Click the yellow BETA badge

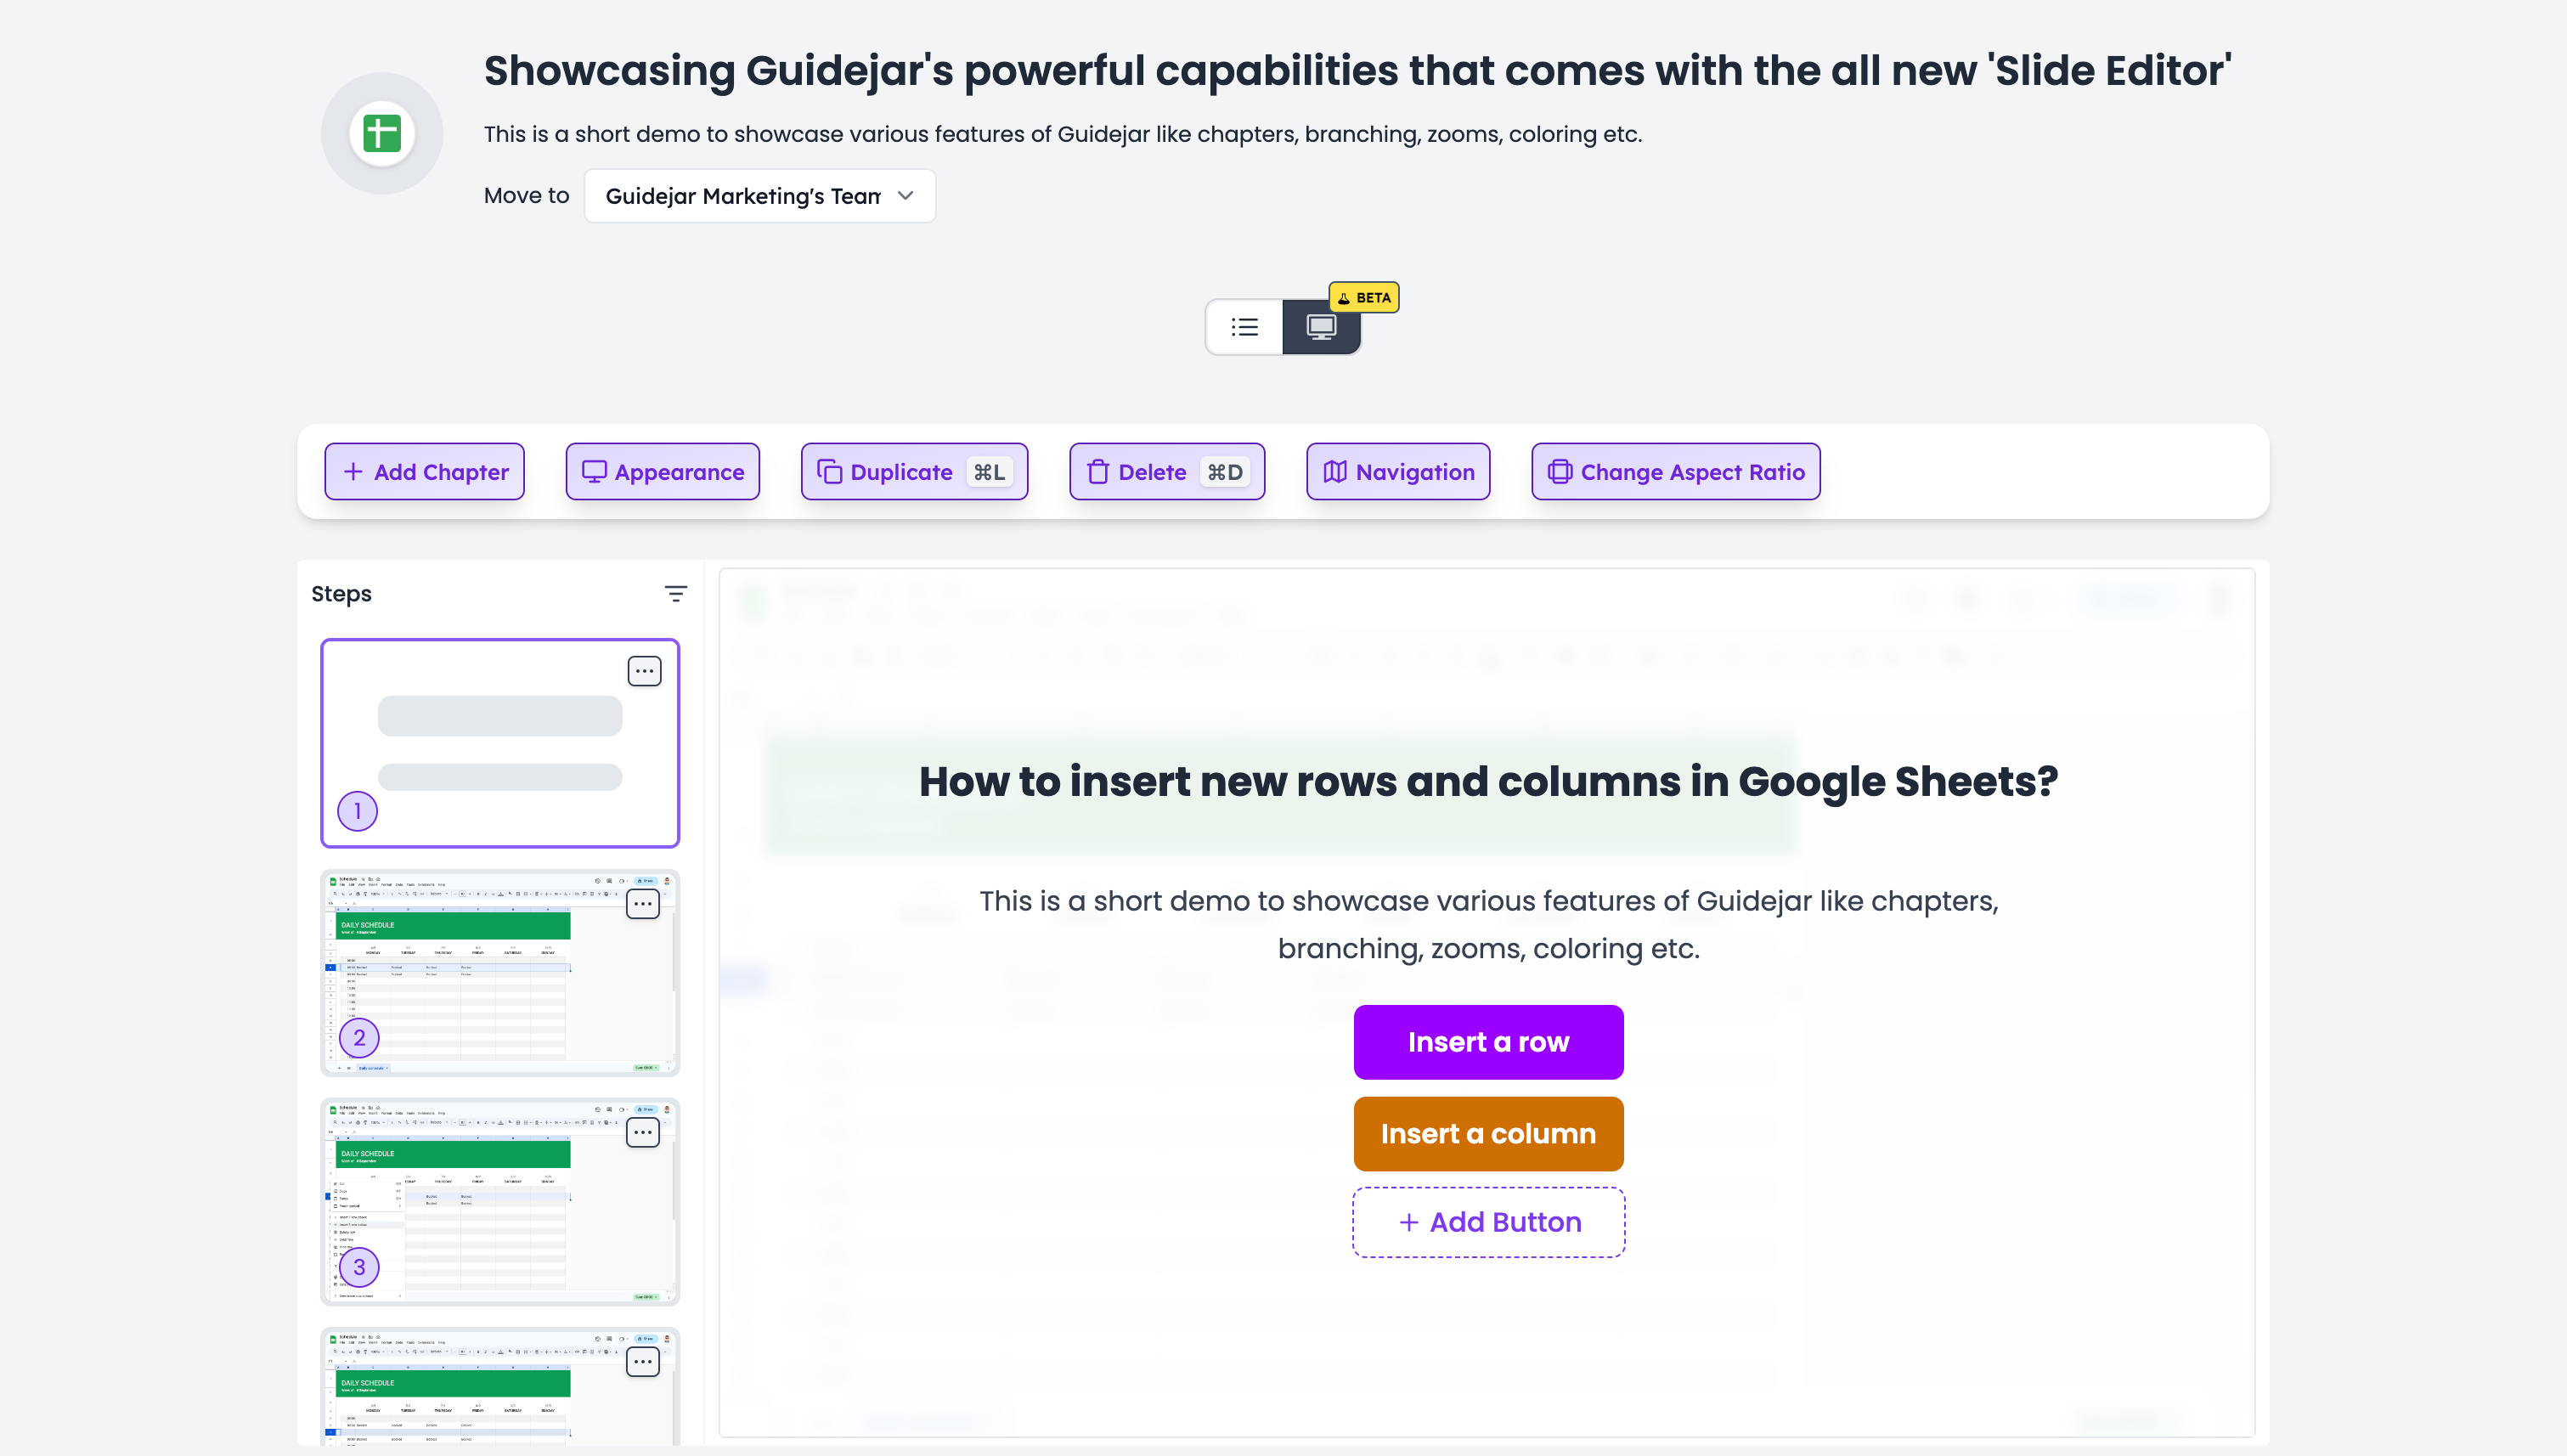[x=1364, y=297]
